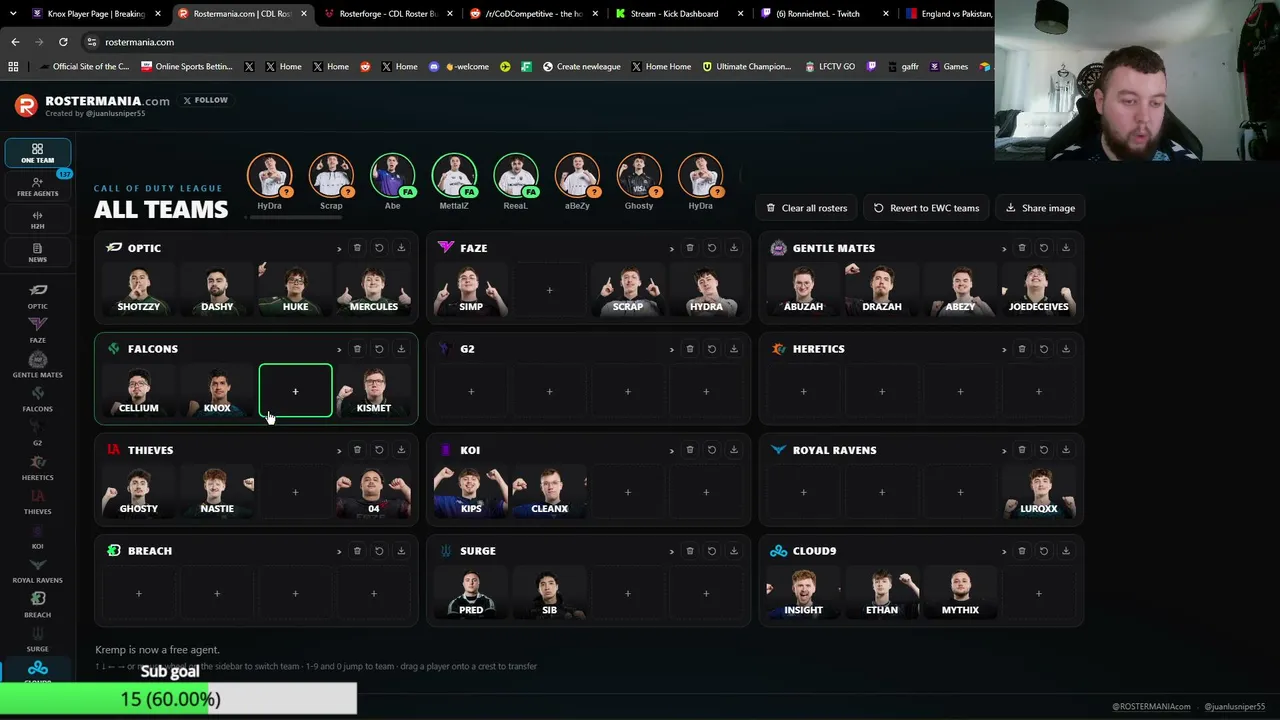Open the Cloud9 card chevron

(1004, 551)
